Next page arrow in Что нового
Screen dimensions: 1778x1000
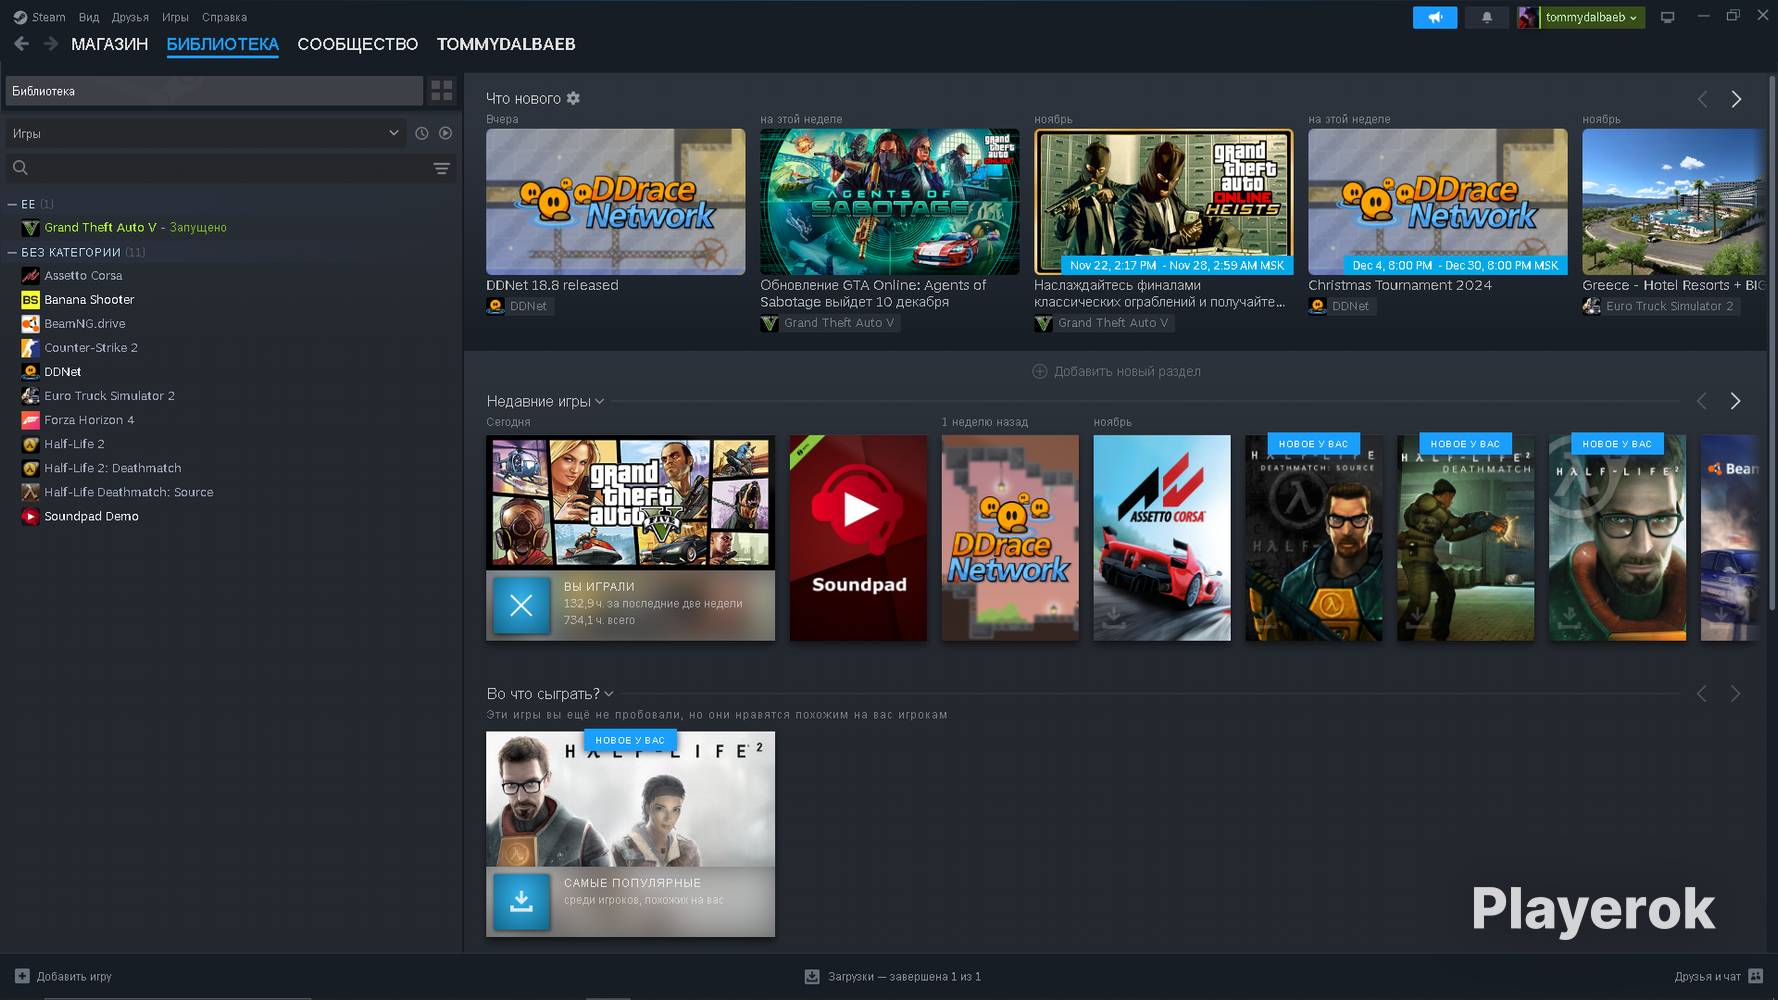point(1736,99)
